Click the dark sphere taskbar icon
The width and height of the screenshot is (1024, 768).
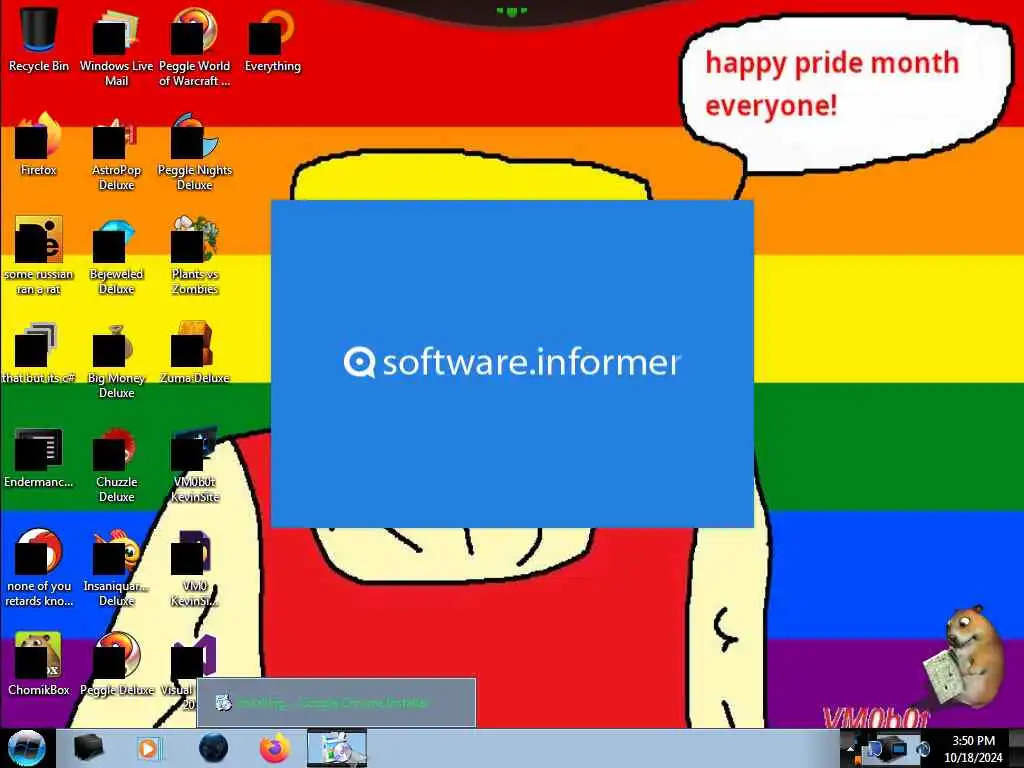(x=213, y=748)
